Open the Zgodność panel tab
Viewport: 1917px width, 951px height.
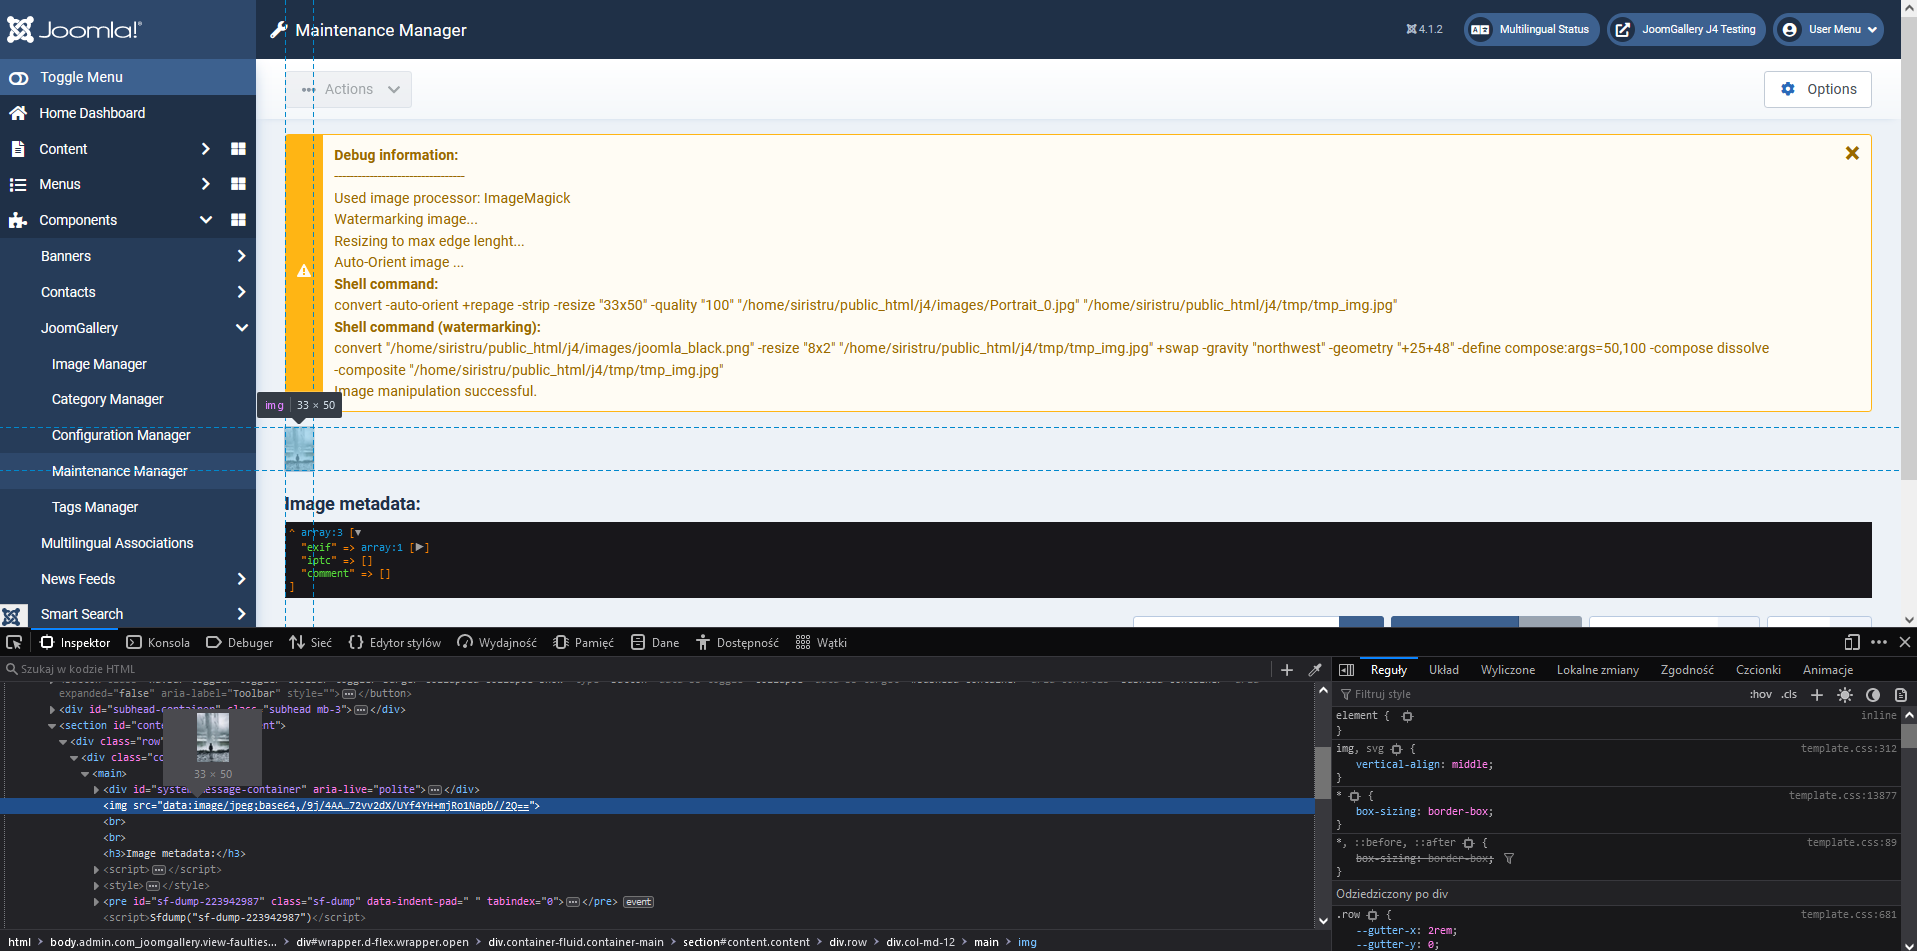click(x=1686, y=670)
